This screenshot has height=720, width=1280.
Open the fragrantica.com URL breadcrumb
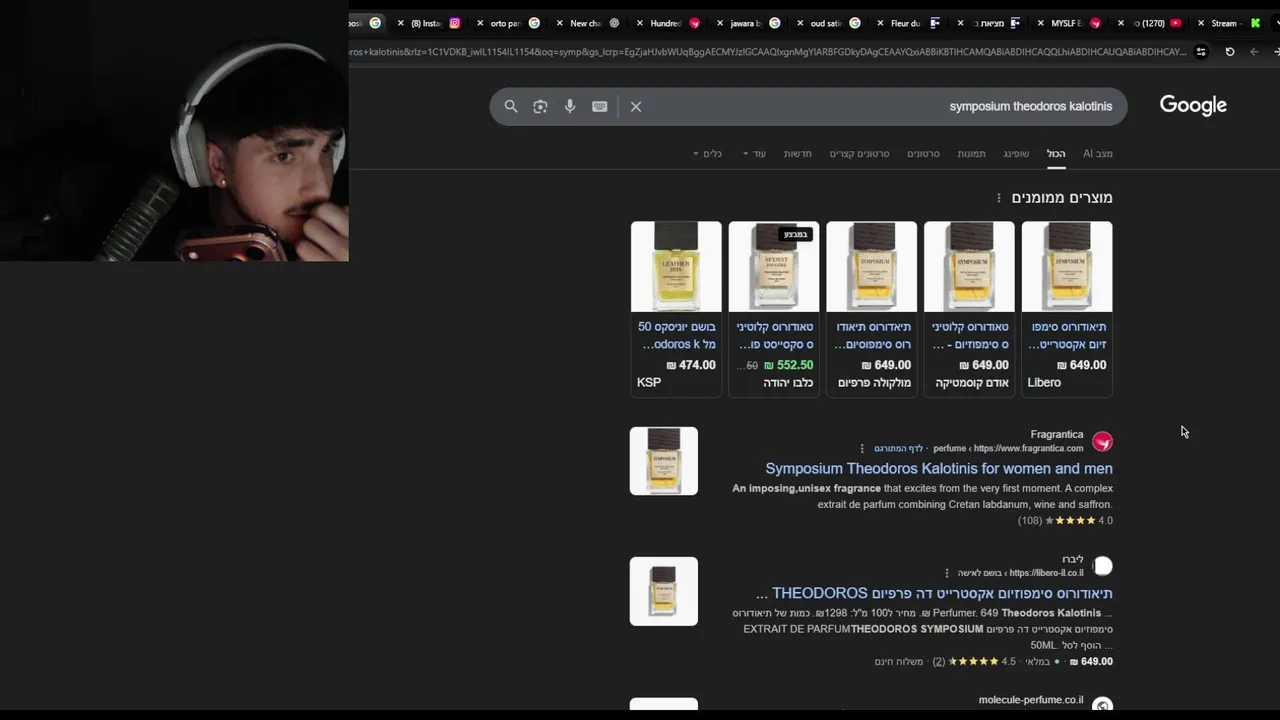coord(1008,449)
